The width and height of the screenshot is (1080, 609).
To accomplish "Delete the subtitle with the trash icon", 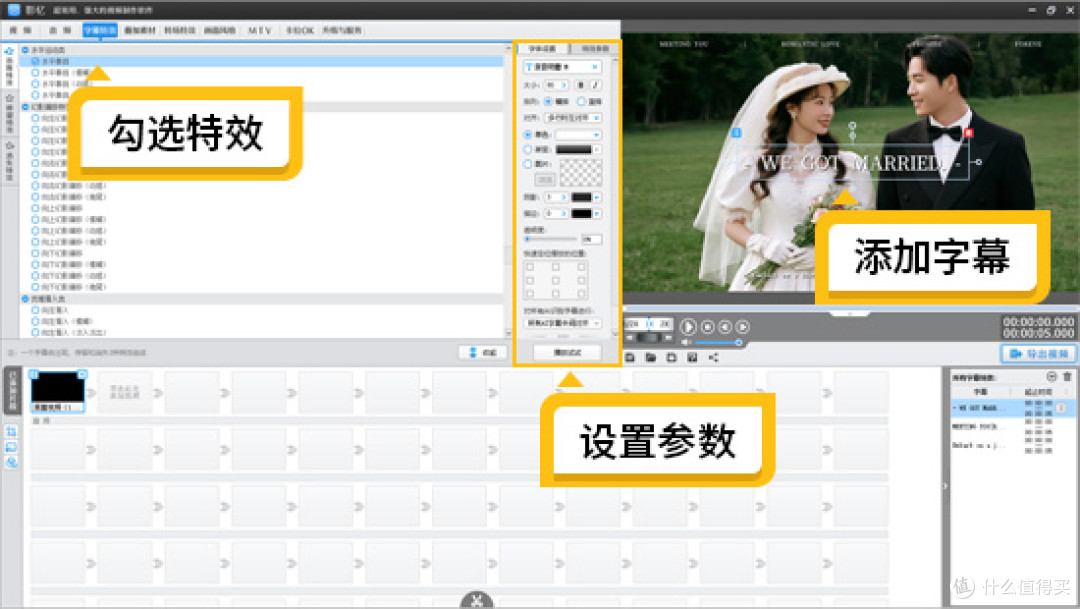I will (1067, 377).
